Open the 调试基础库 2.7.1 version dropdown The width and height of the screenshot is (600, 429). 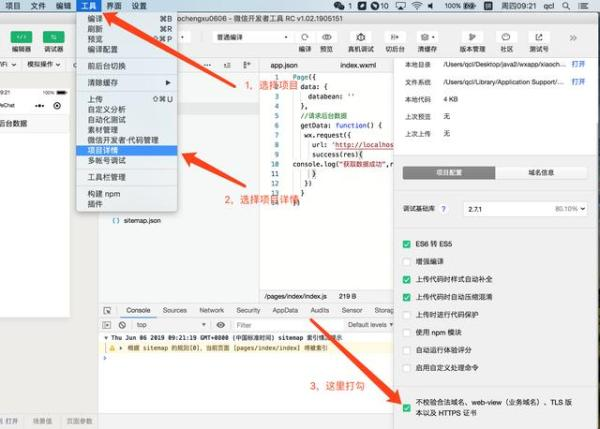pos(525,209)
